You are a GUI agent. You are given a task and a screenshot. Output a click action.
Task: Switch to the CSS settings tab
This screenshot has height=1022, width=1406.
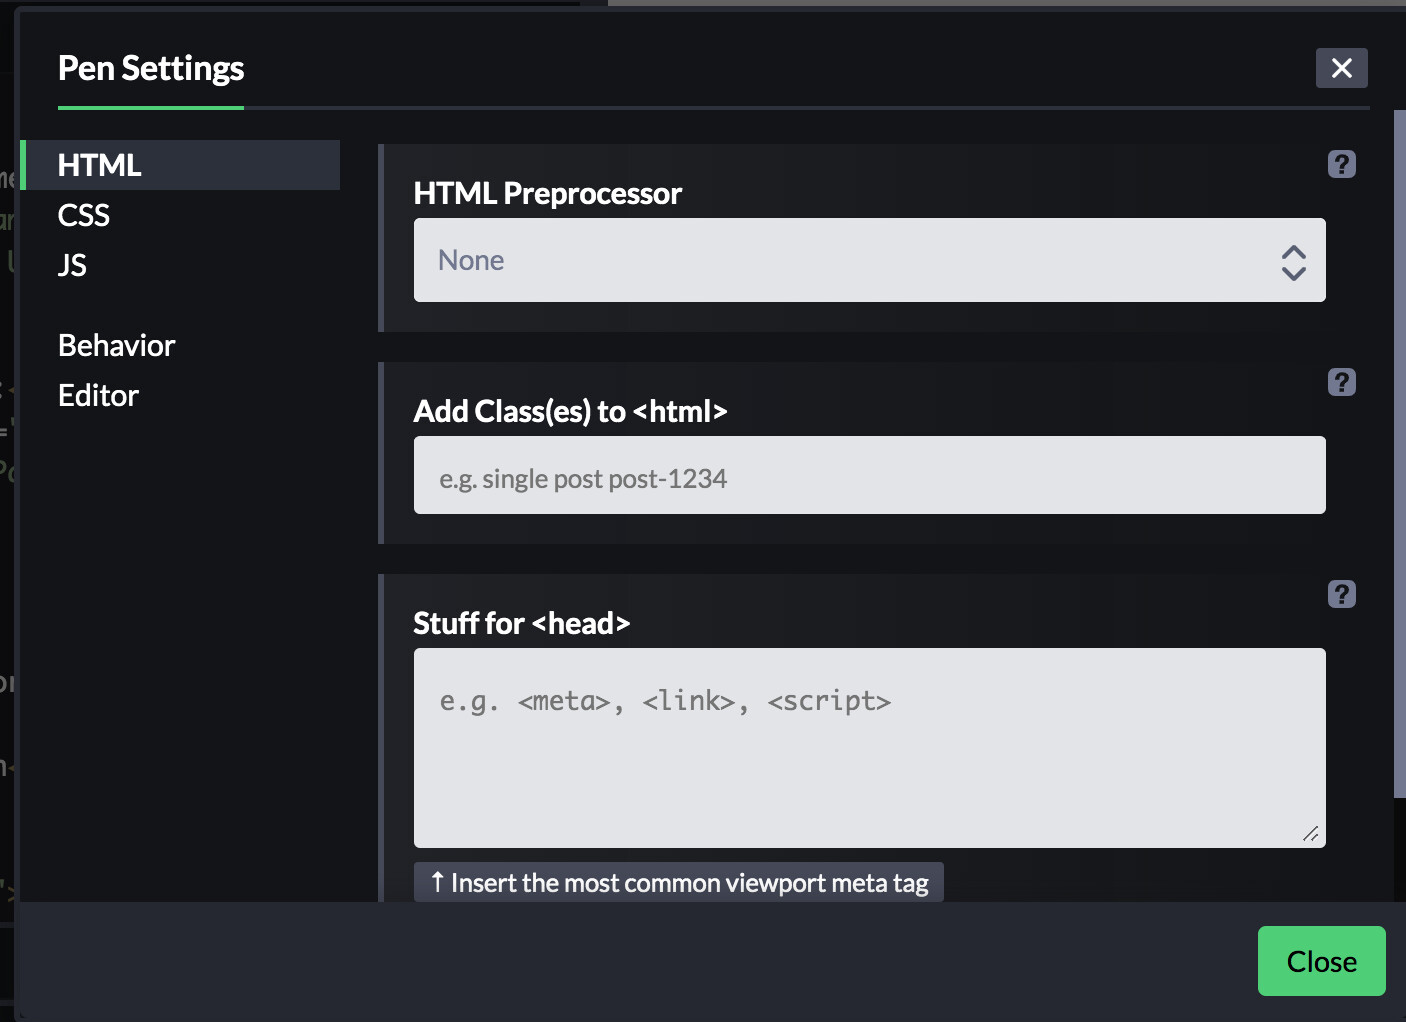84,215
